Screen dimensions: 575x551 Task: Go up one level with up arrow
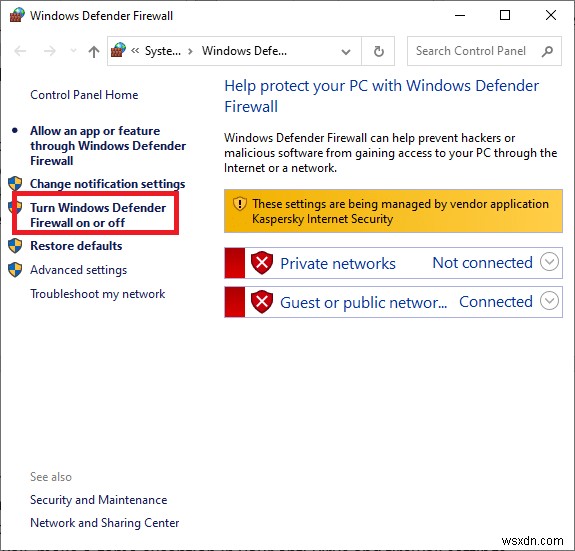[x=94, y=51]
